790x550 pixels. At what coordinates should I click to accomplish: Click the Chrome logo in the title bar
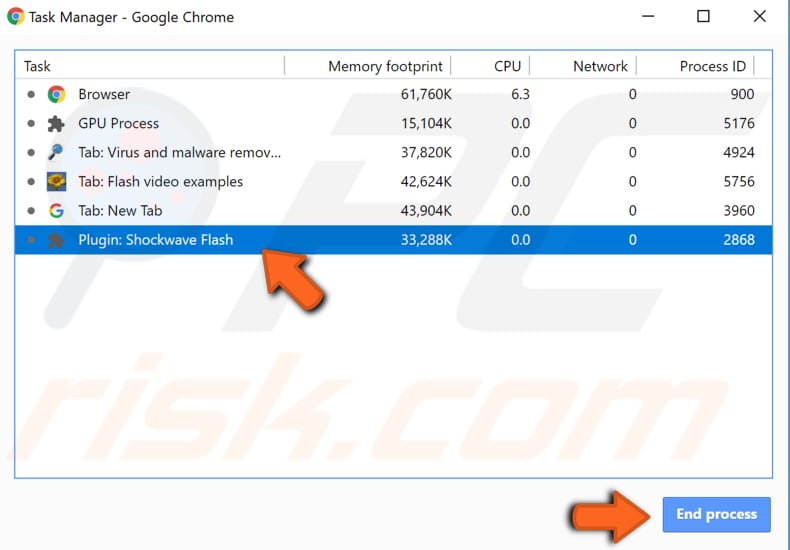tap(16, 17)
